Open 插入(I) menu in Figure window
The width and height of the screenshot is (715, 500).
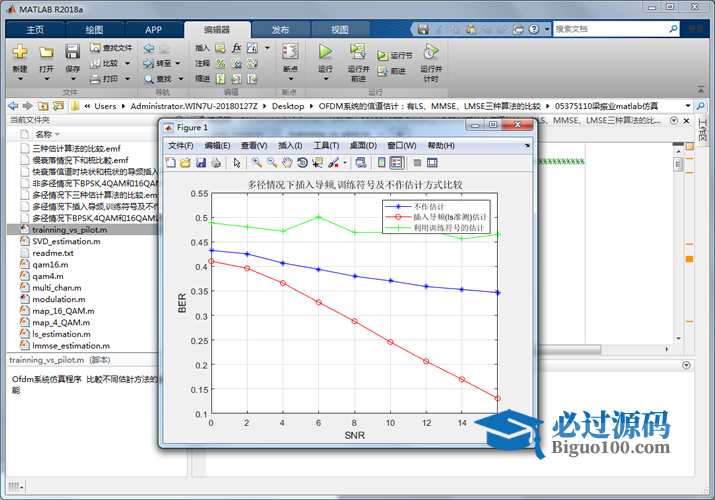coord(290,145)
